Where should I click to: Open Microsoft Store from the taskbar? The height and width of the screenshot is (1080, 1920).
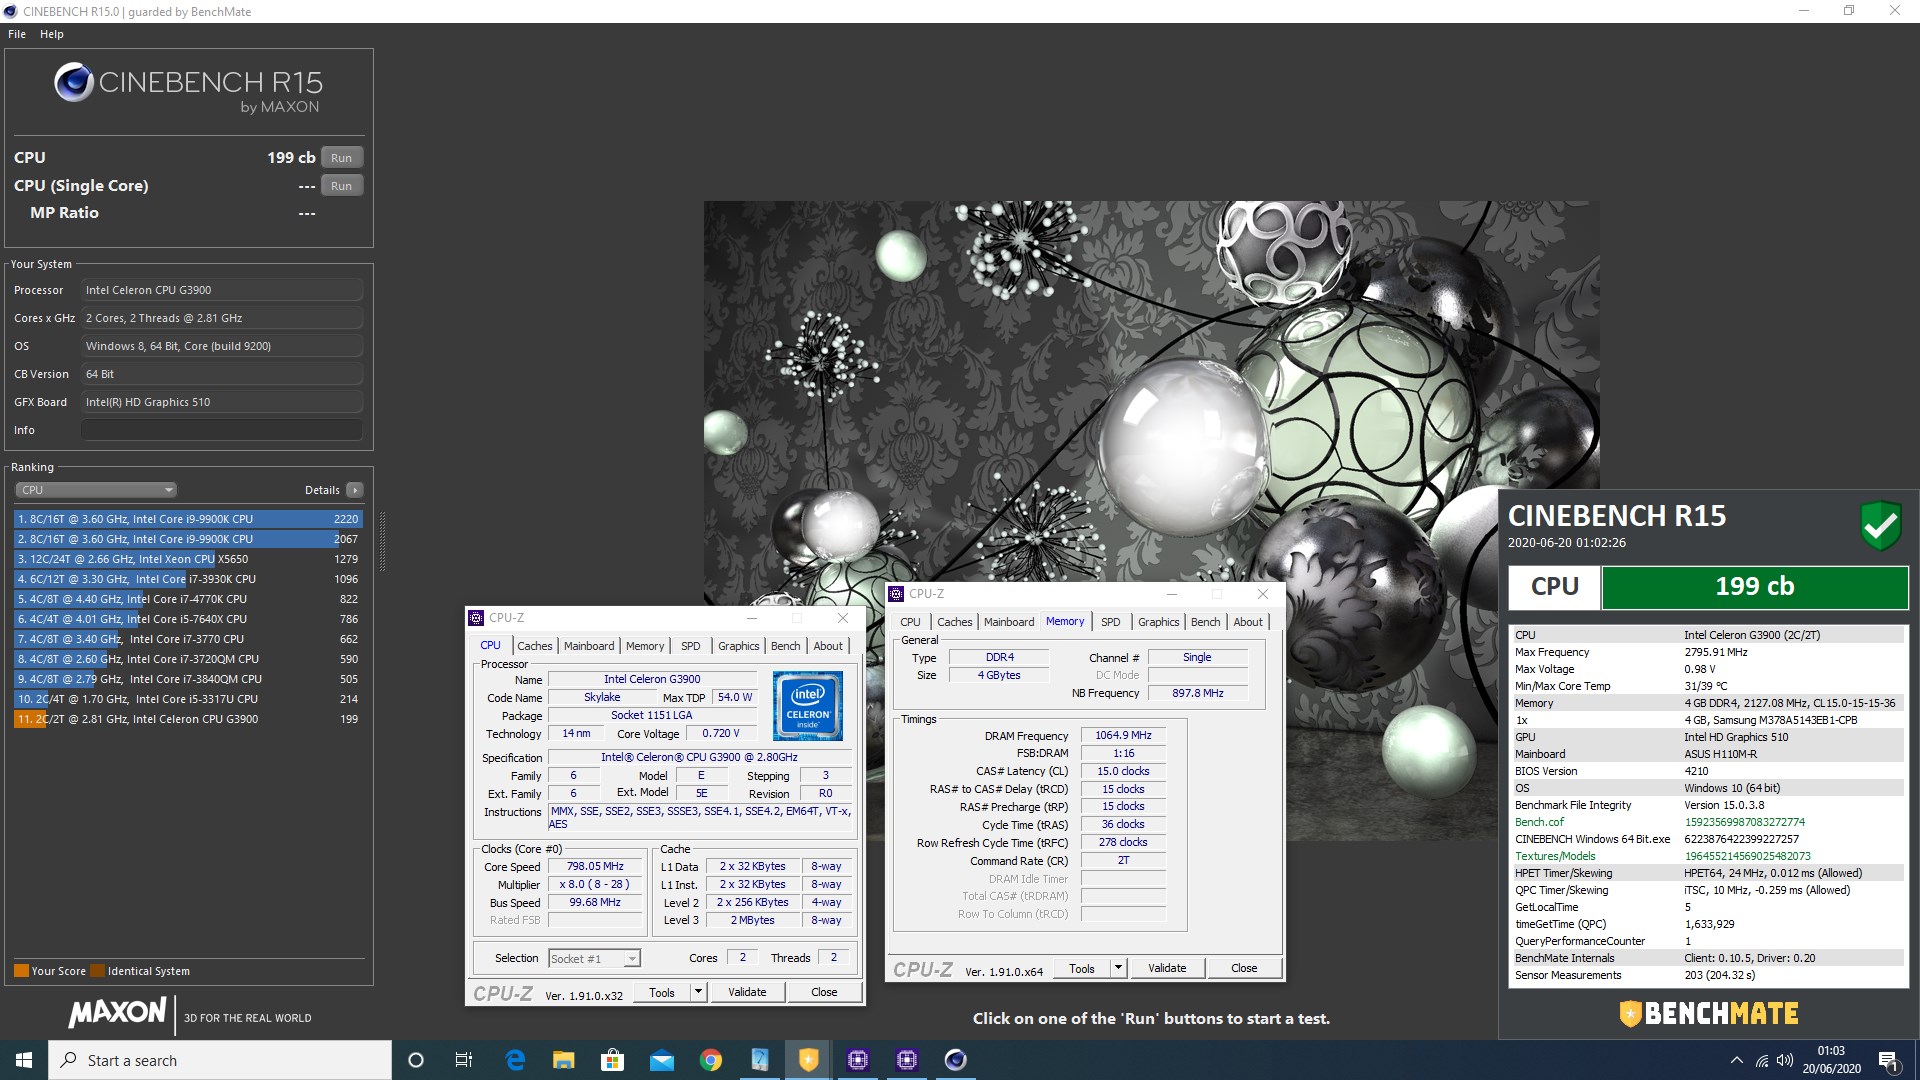click(x=612, y=1060)
